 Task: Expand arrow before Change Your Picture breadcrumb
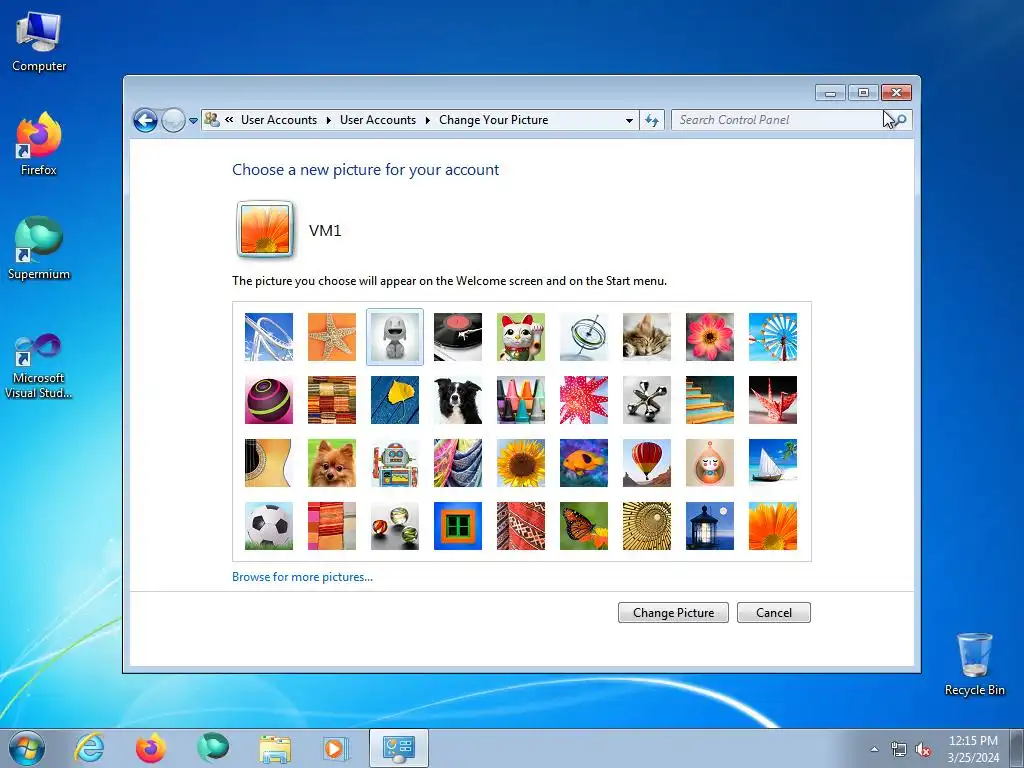click(x=428, y=120)
